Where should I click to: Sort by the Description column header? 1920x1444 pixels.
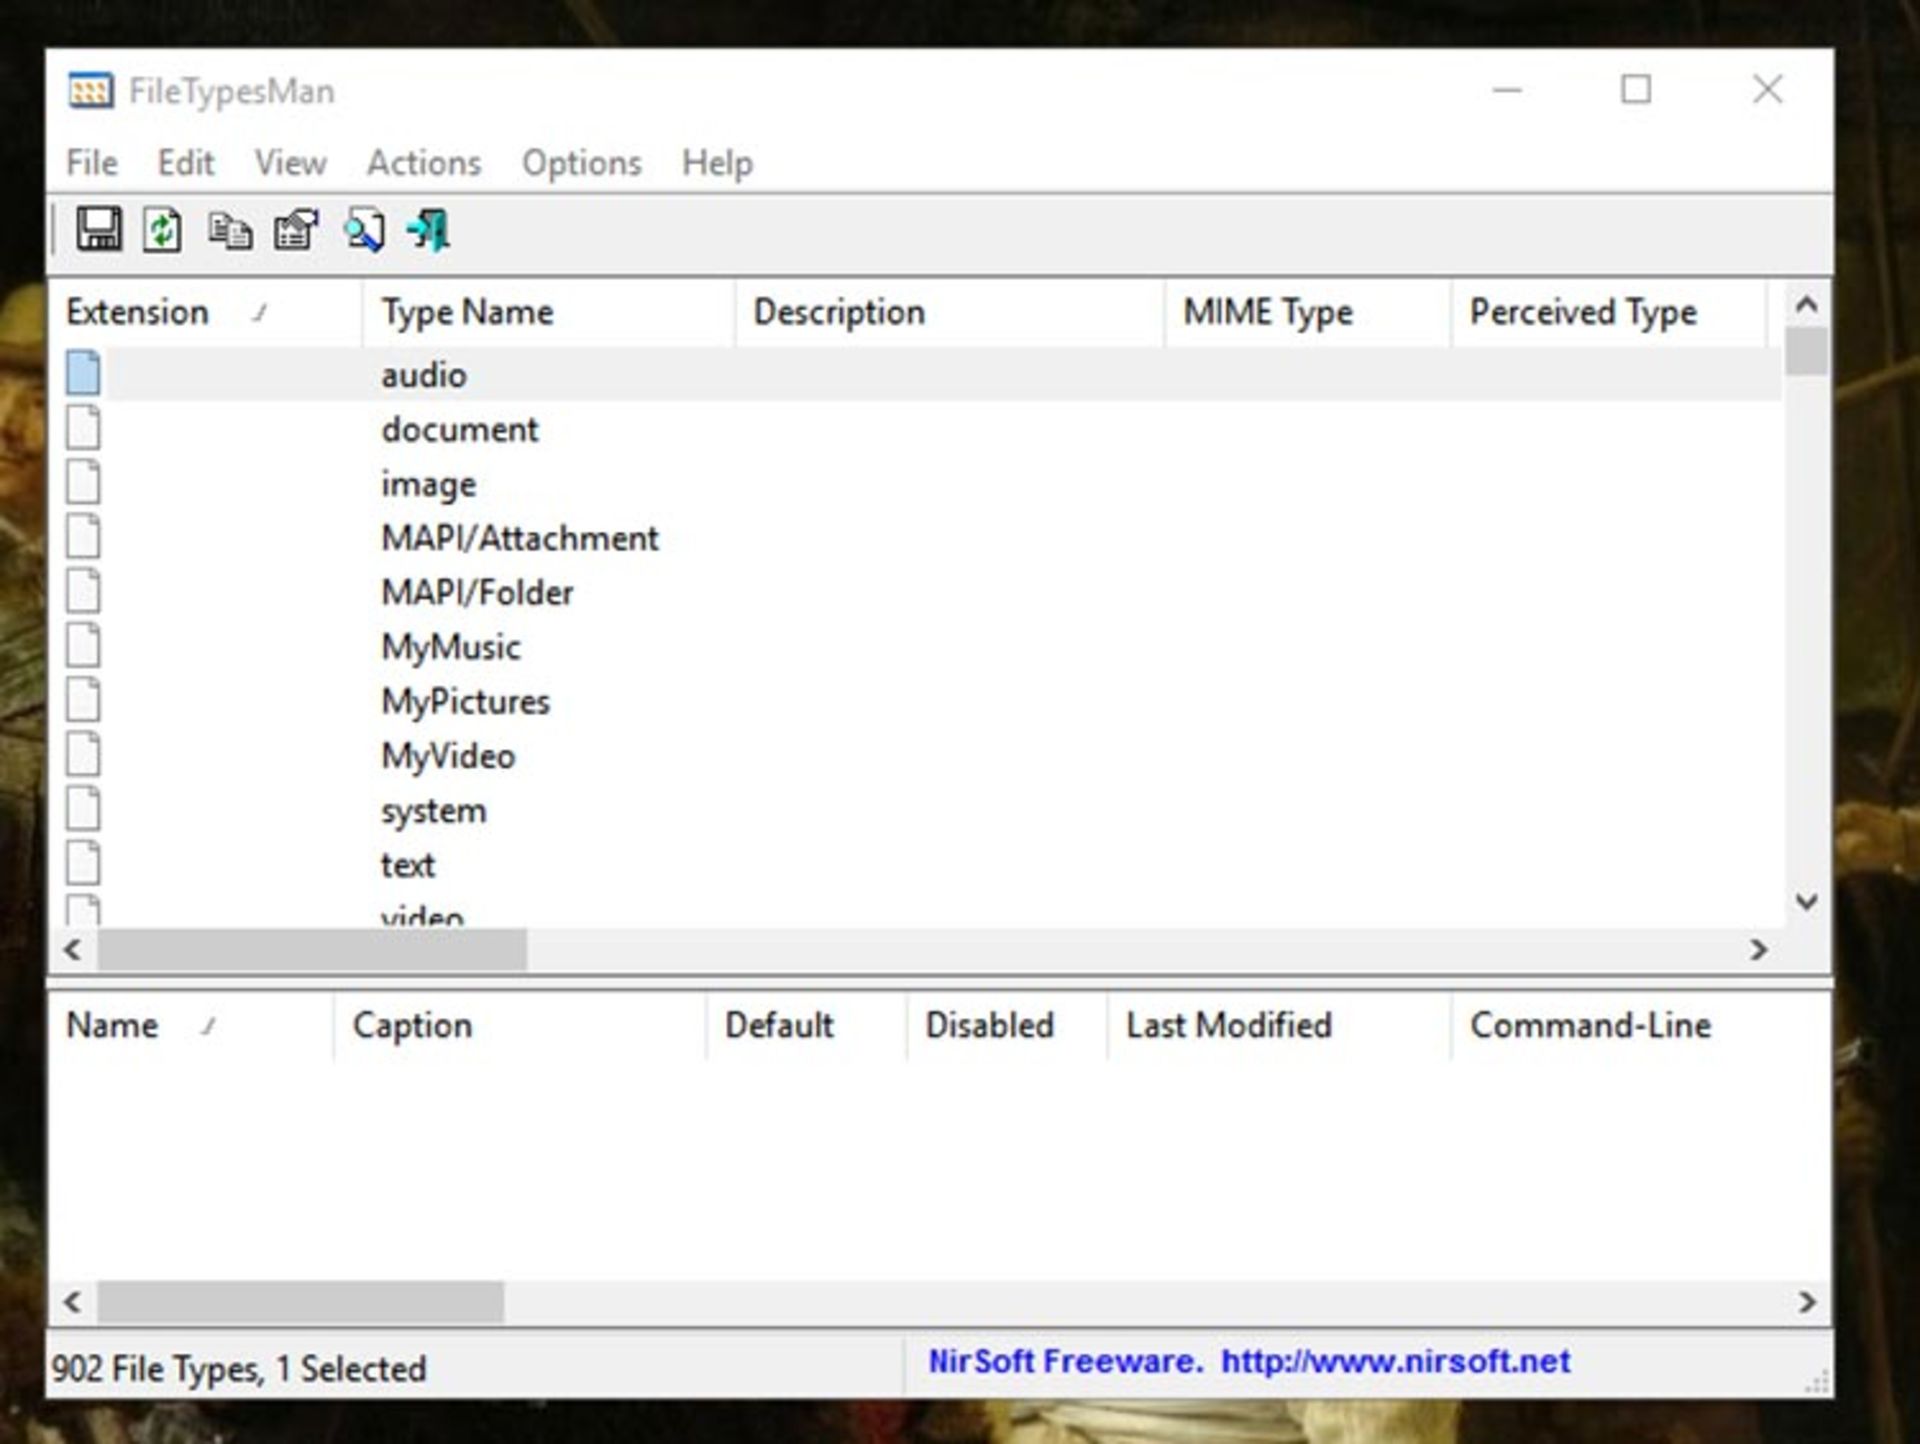(950, 313)
